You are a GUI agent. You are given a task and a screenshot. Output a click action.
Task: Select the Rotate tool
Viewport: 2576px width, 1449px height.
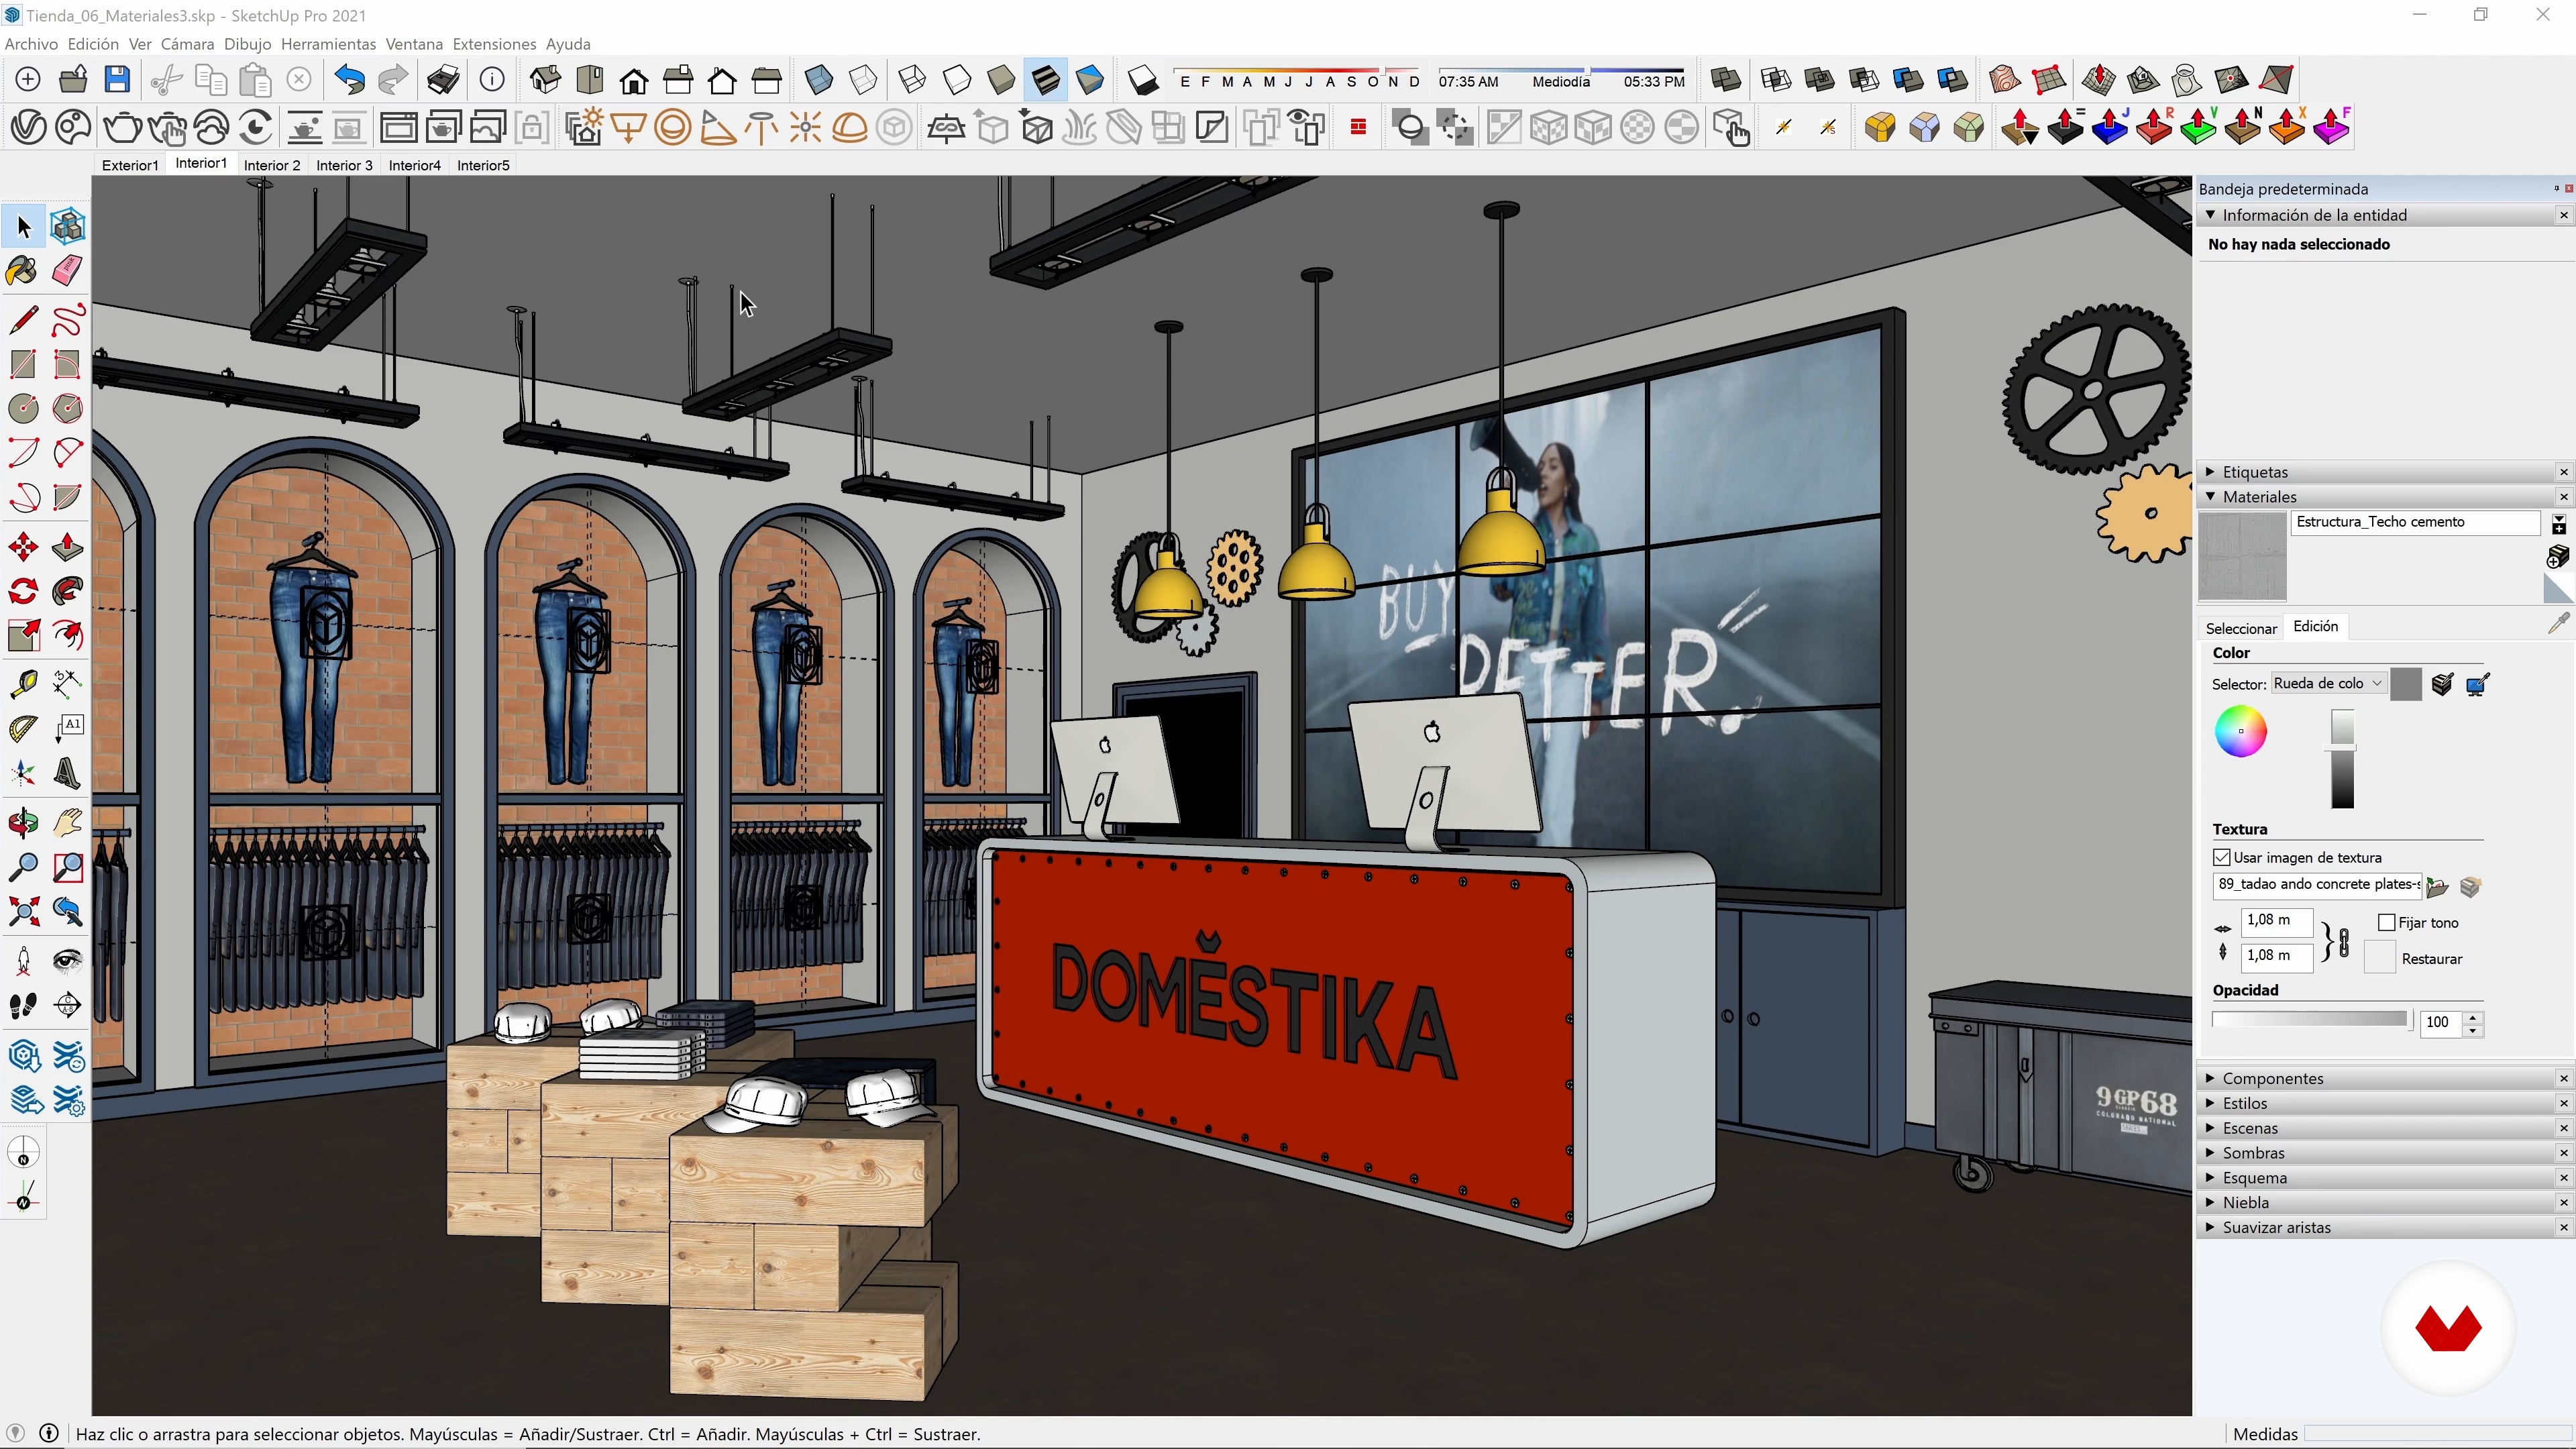(23, 591)
